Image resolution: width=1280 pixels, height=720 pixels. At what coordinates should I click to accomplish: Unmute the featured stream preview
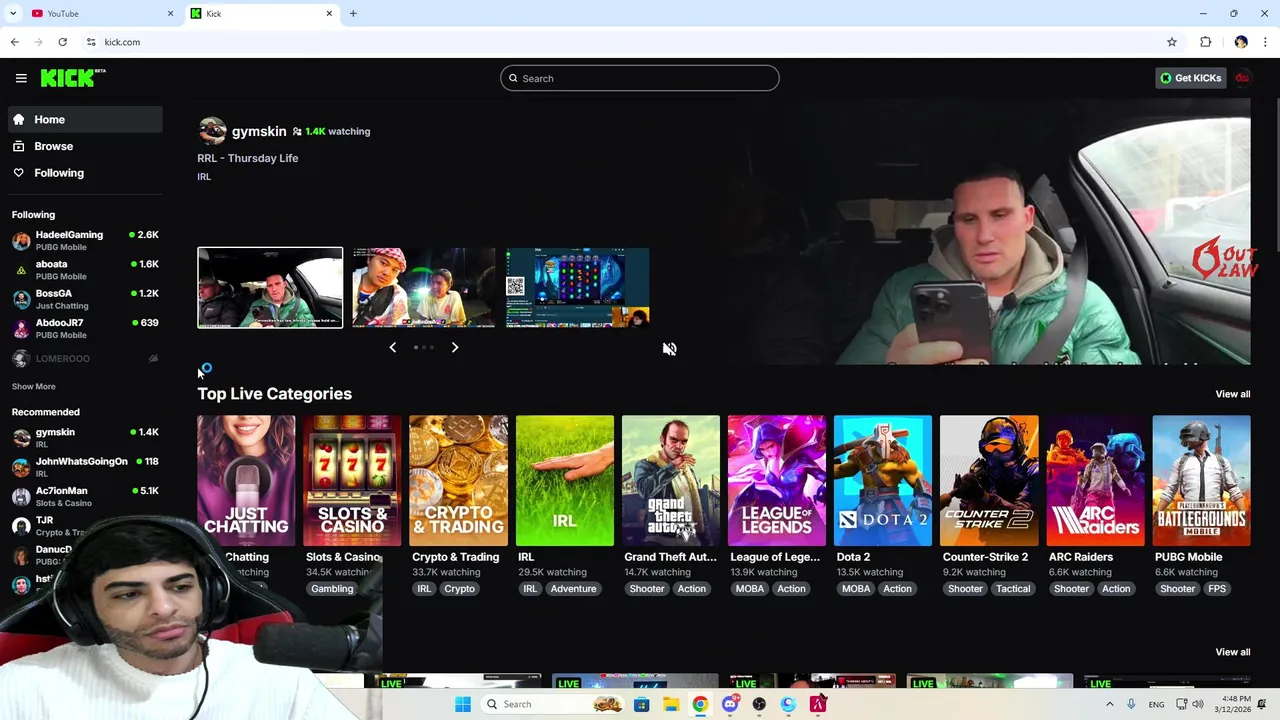(669, 349)
